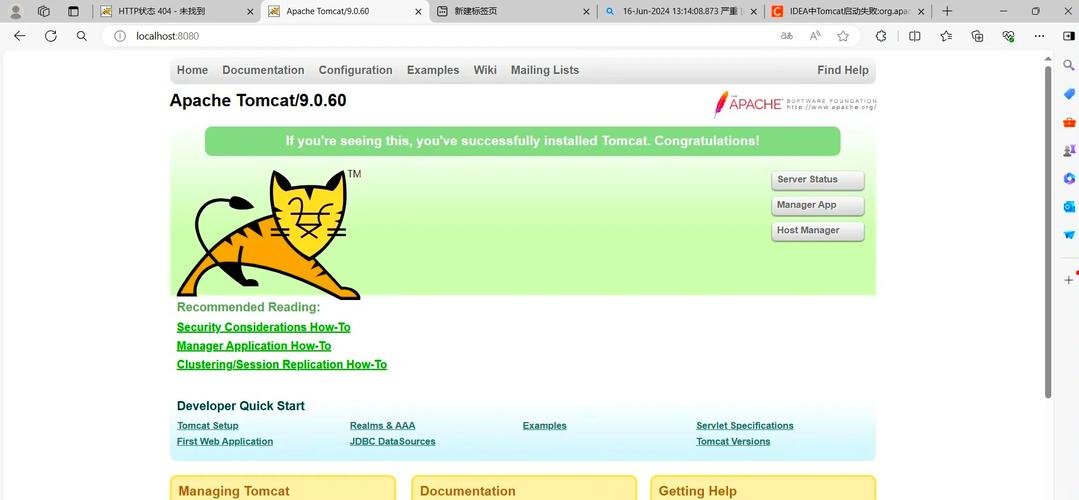
Task: Open the shopping tag icon in the sidebar
Action: point(1068,94)
